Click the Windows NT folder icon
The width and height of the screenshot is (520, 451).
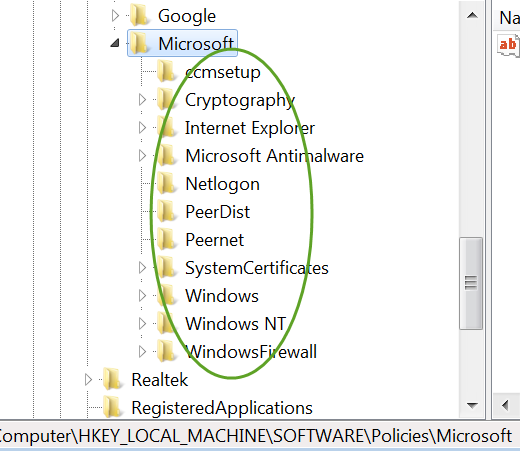(x=166, y=323)
